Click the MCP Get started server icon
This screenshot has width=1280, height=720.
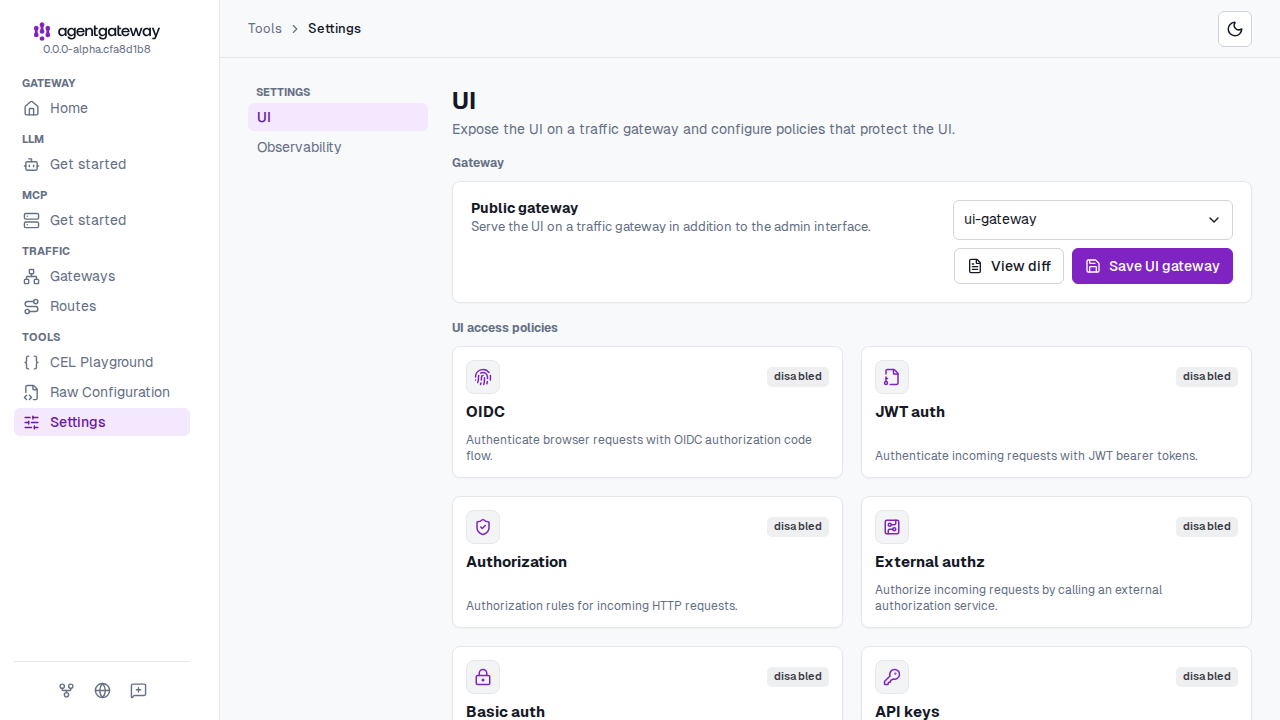tap(32, 220)
